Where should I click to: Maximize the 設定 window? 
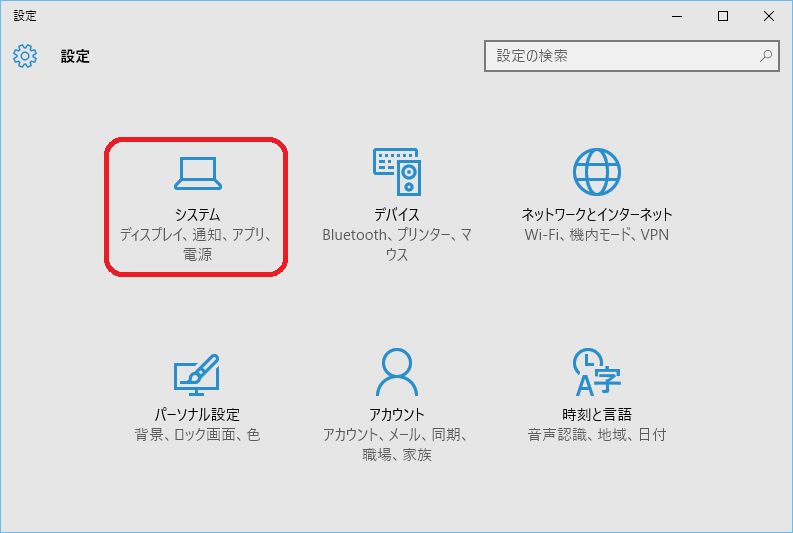pyautogui.click(x=723, y=16)
